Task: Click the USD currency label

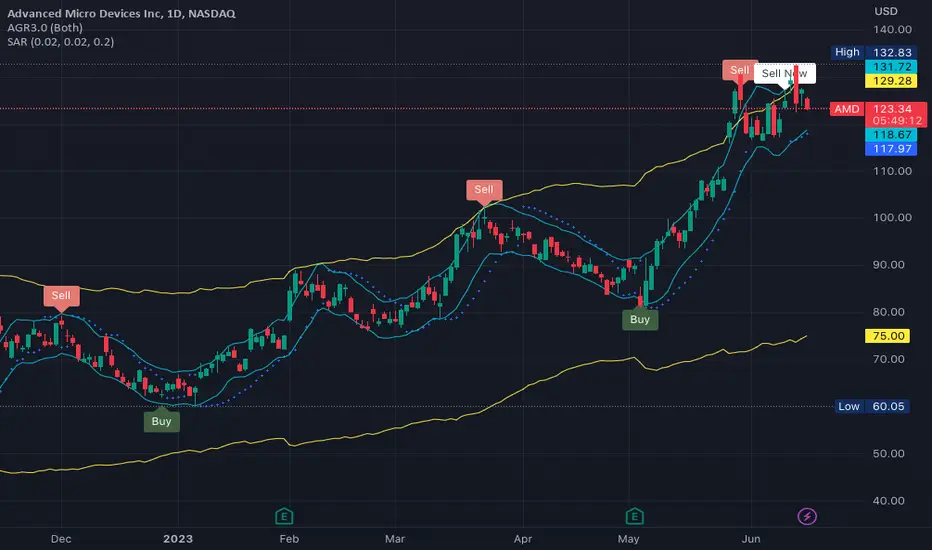Action: 886,11
